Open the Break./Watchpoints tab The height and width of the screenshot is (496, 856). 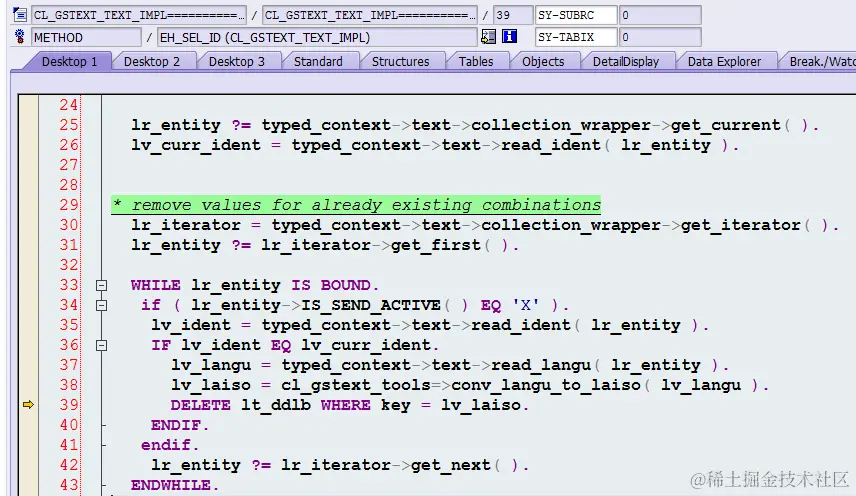point(822,61)
